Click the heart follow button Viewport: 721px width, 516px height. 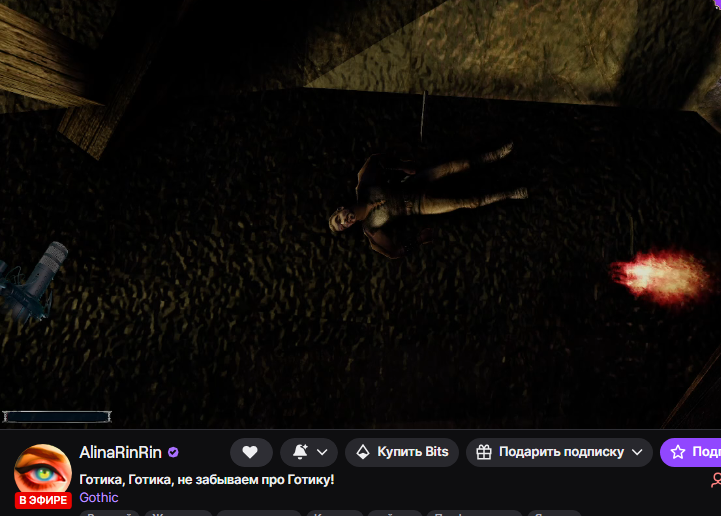coord(251,452)
